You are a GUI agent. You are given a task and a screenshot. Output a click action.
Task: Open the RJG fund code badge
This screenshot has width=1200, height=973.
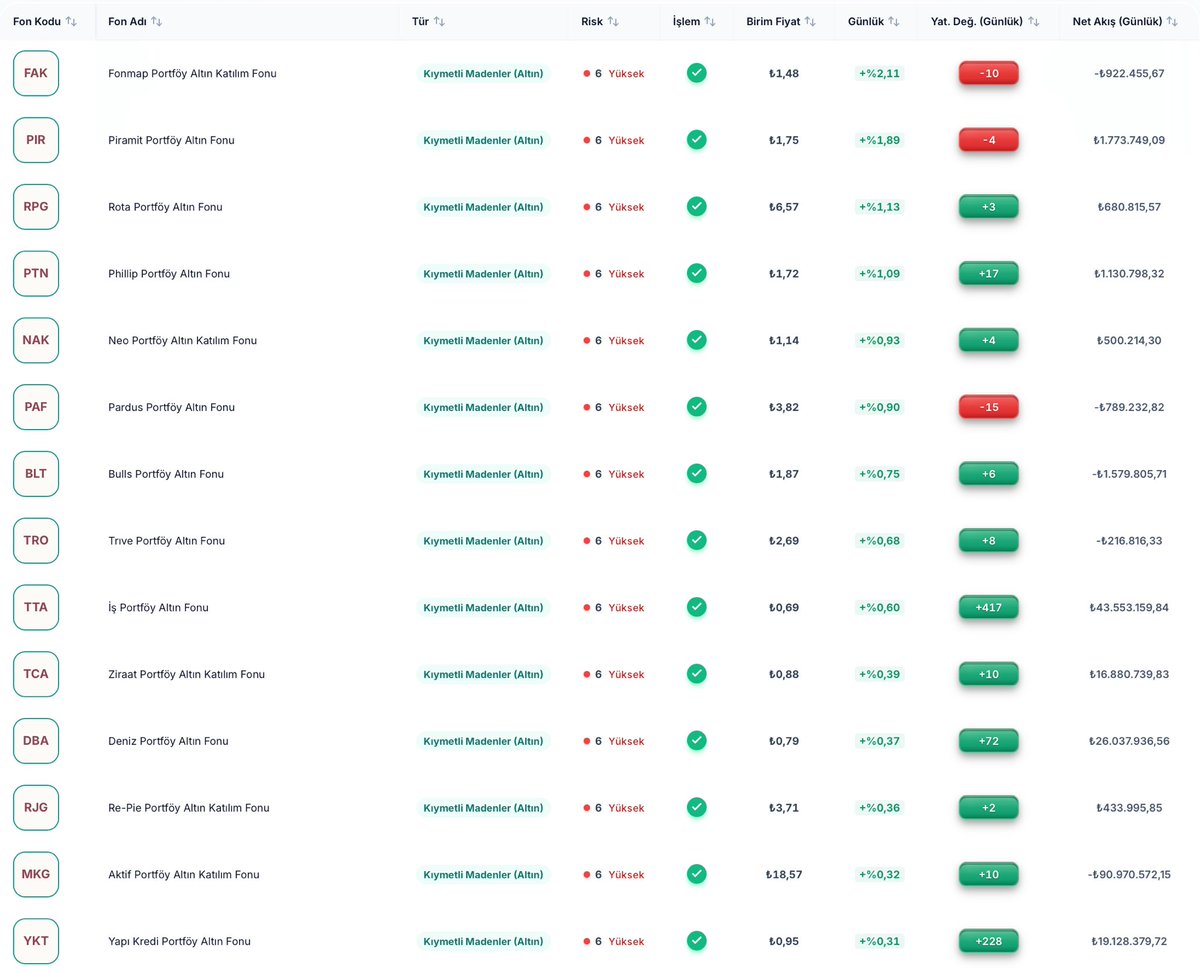36,808
